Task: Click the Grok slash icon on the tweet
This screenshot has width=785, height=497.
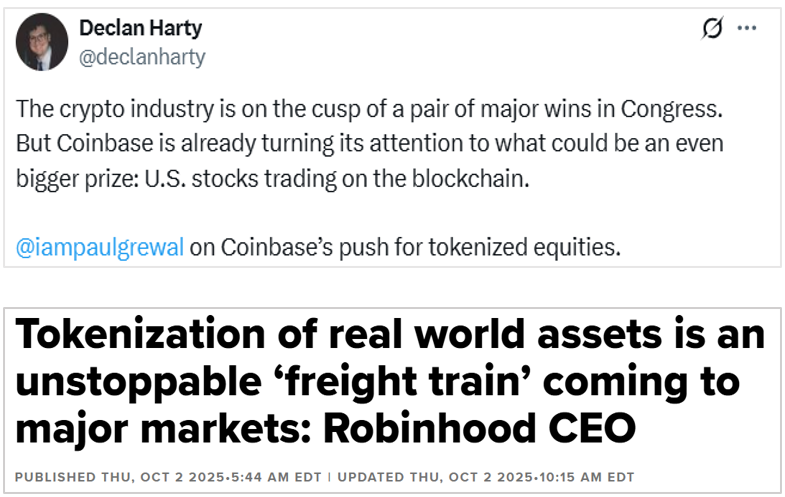Action: [x=712, y=30]
